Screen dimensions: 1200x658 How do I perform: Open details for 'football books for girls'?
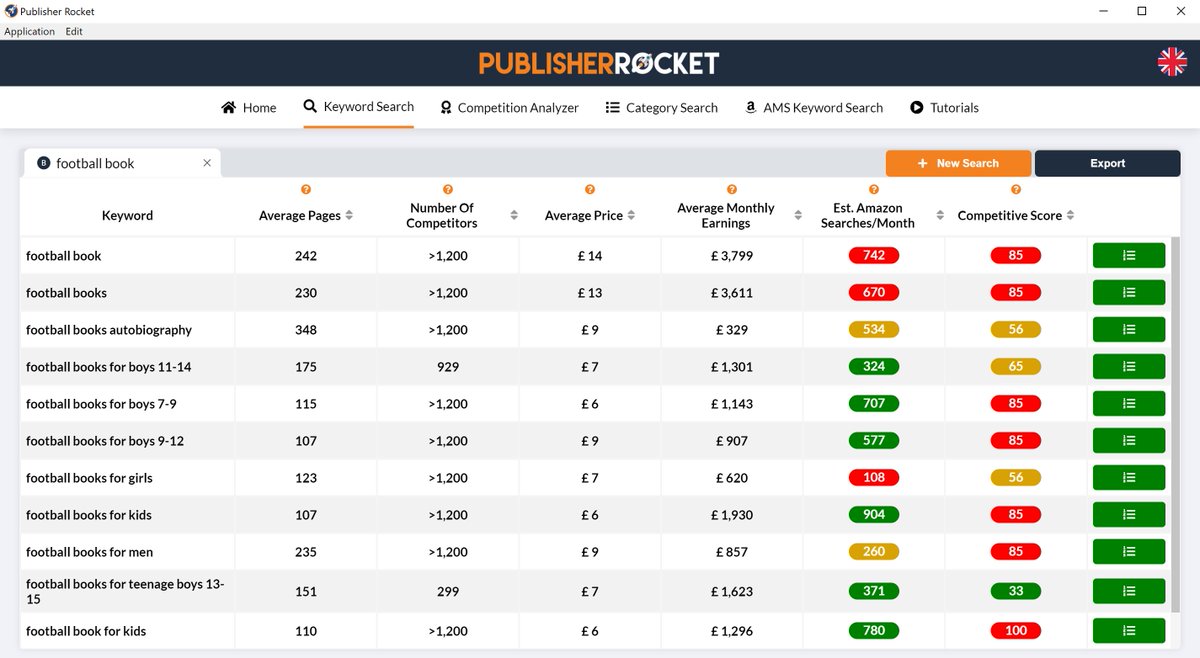tap(1129, 478)
